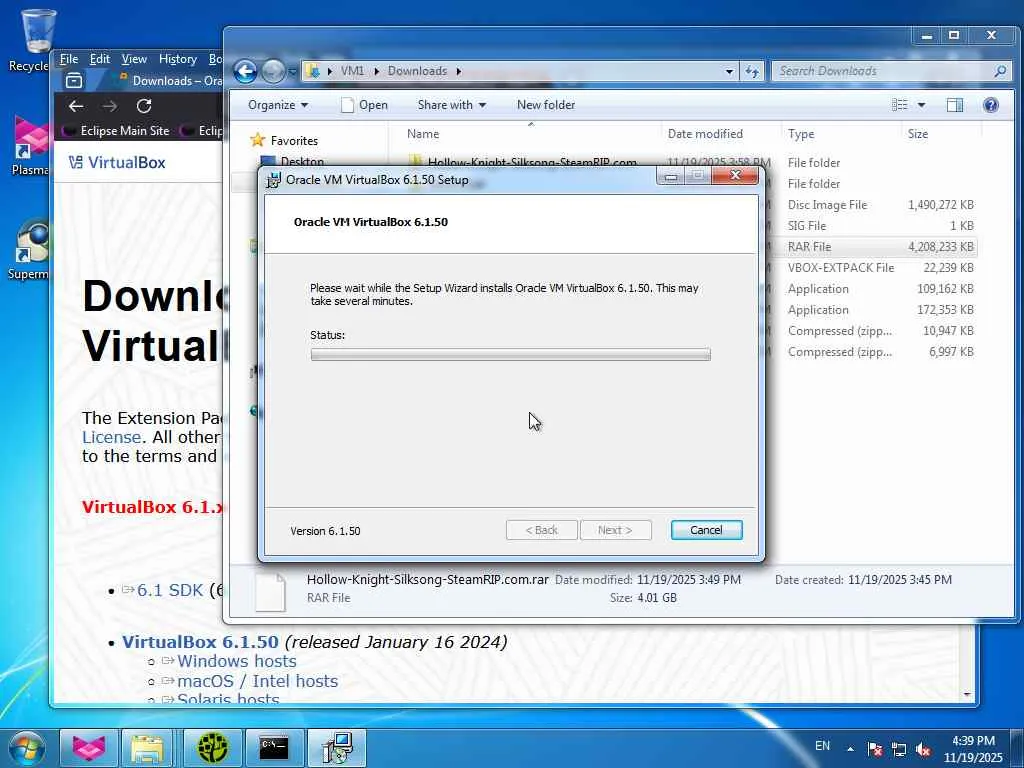The height and width of the screenshot is (768, 1024).
Task: Open the browser History menu
Action: point(178,59)
